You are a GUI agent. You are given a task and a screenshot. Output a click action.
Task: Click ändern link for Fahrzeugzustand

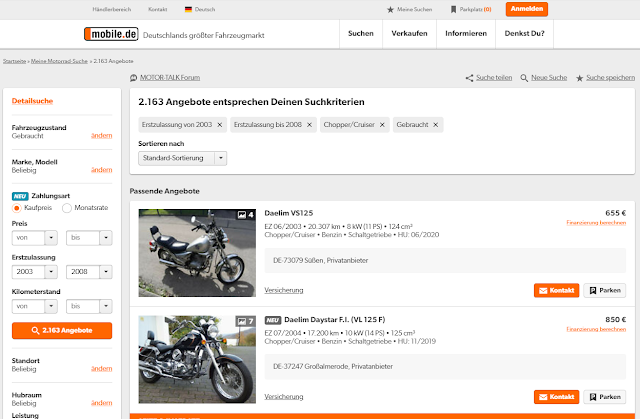point(102,135)
